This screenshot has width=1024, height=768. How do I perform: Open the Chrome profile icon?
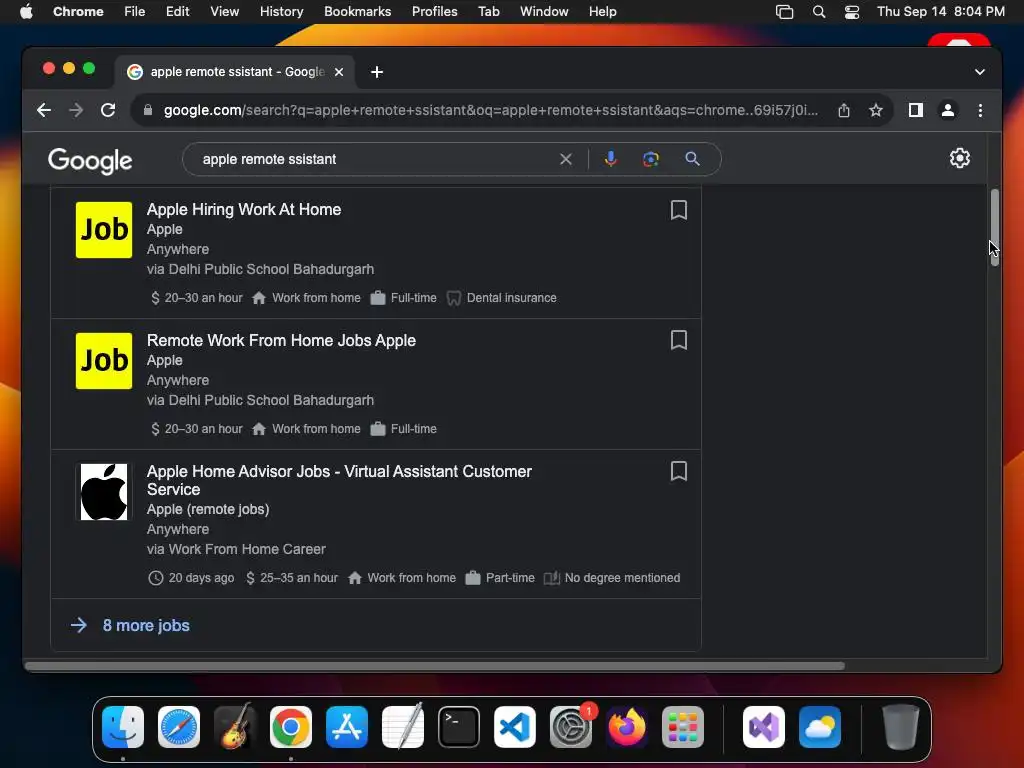(948, 110)
